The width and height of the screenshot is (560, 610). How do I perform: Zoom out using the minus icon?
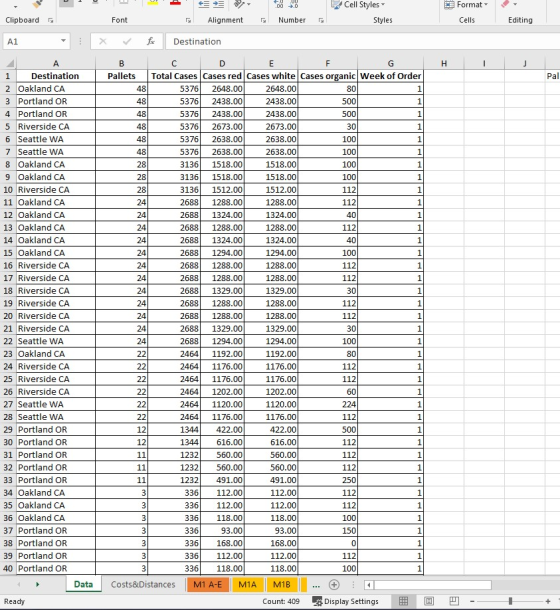click(472, 601)
